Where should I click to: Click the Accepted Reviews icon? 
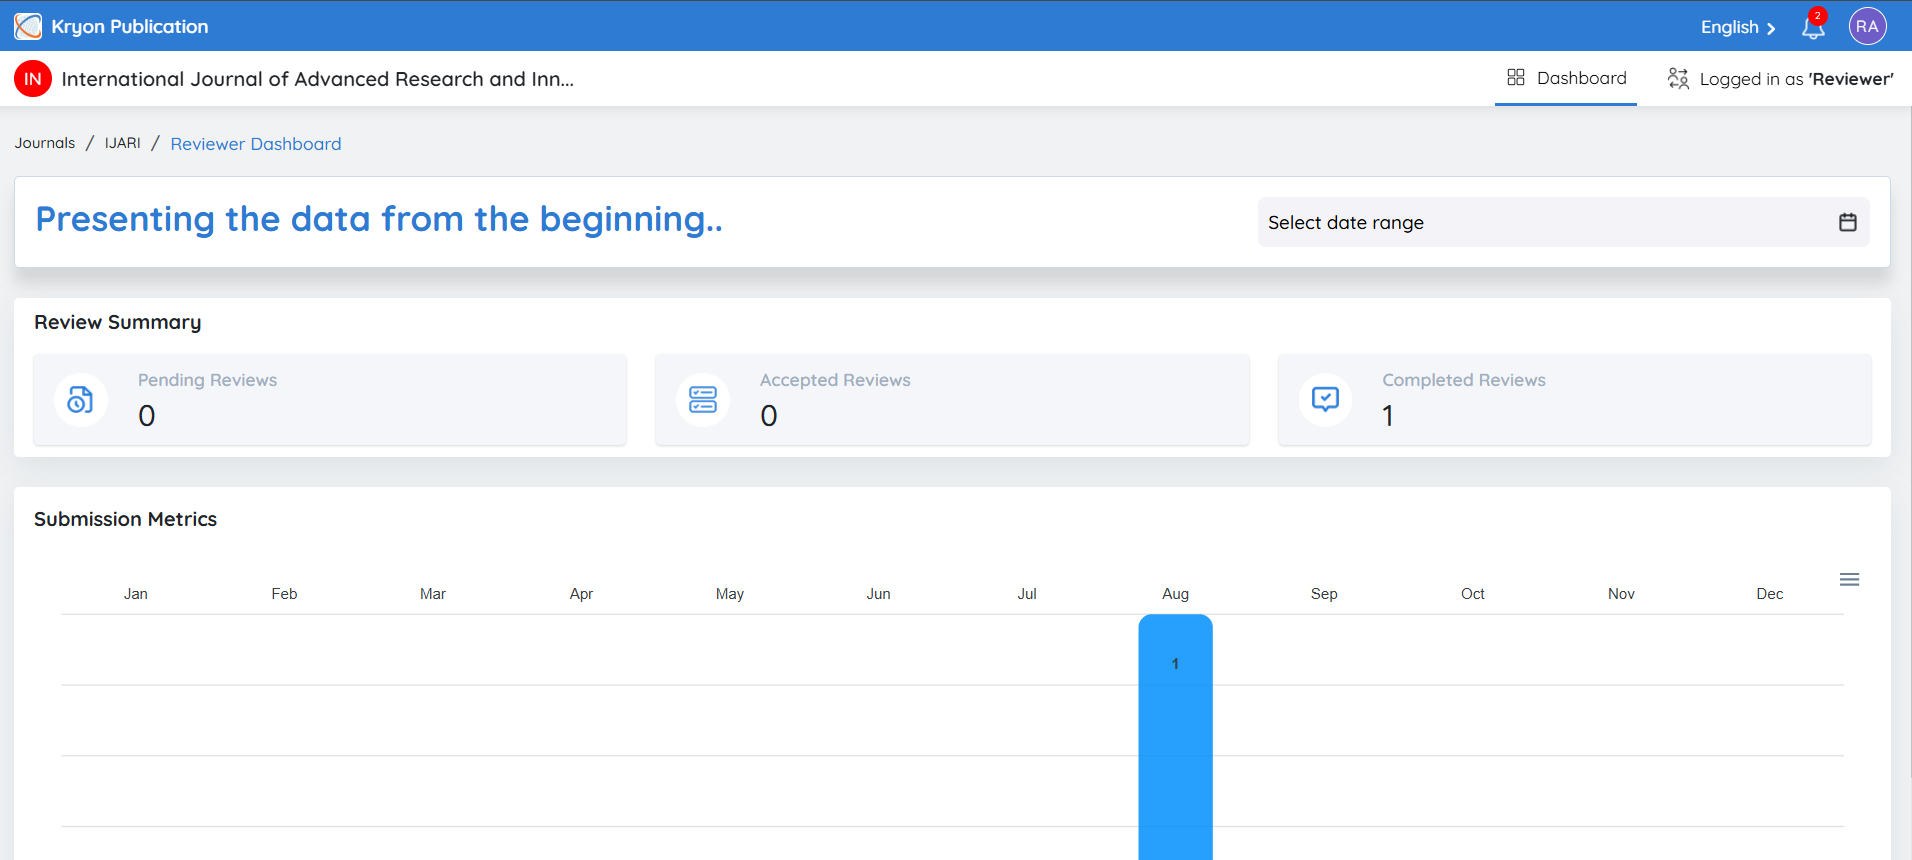click(703, 400)
